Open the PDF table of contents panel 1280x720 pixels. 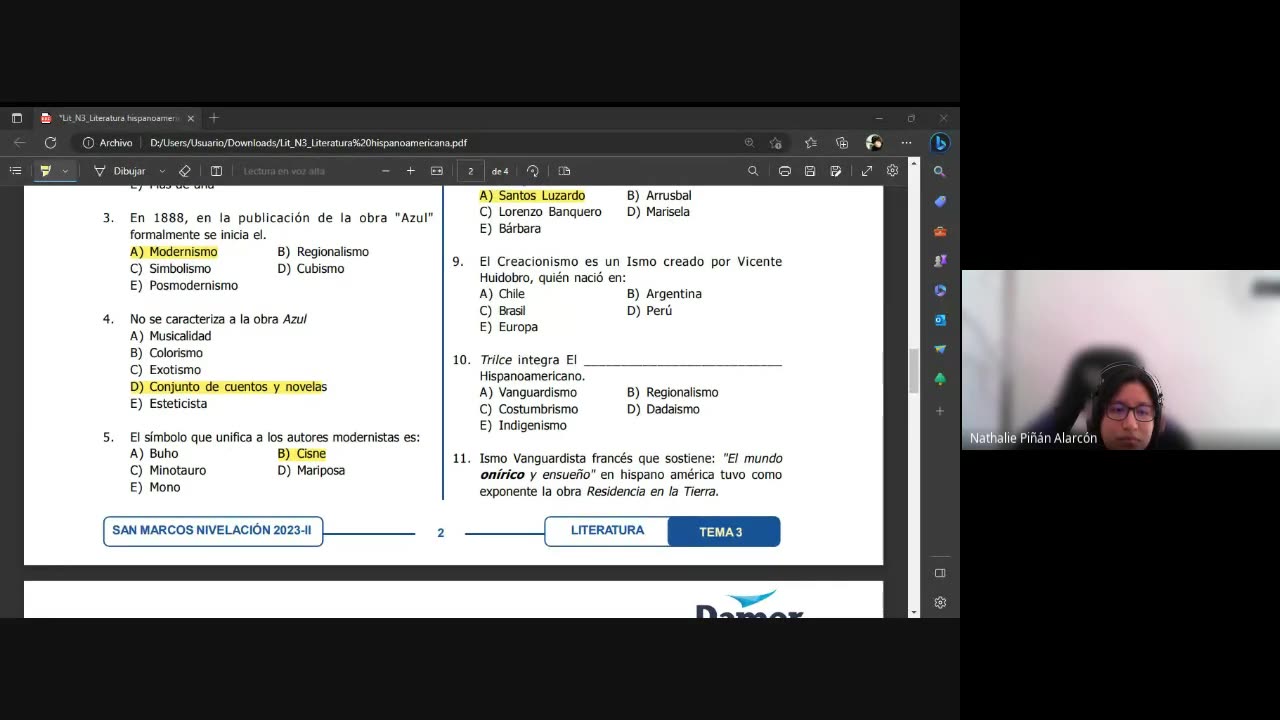click(15, 171)
